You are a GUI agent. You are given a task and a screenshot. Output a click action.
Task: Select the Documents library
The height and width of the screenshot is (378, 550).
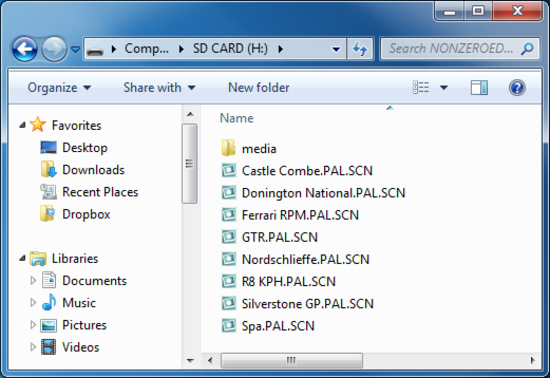point(94,281)
